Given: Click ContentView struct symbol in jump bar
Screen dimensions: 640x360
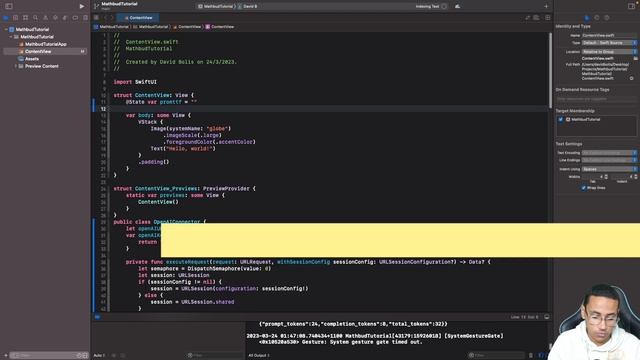Looking at the screenshot, I should click(220, 27).
